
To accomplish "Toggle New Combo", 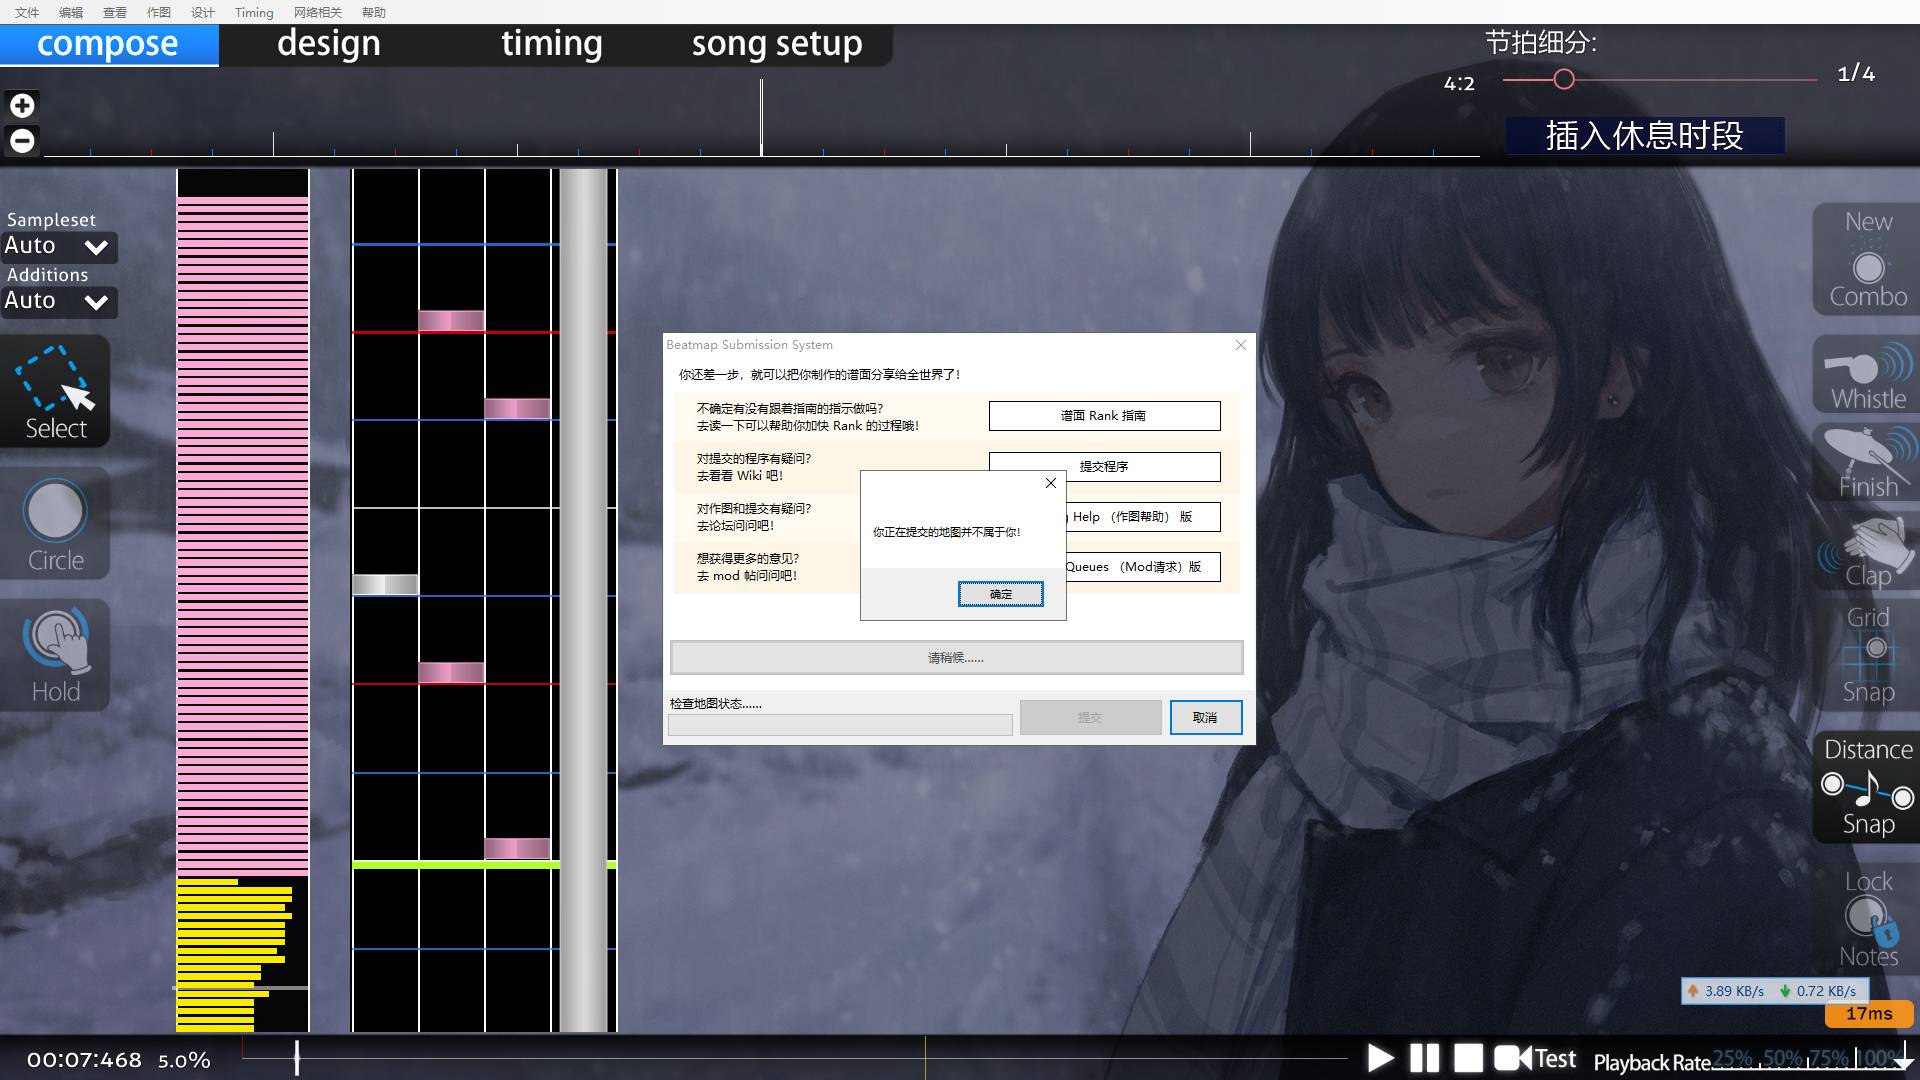I will coord(1867,260).
